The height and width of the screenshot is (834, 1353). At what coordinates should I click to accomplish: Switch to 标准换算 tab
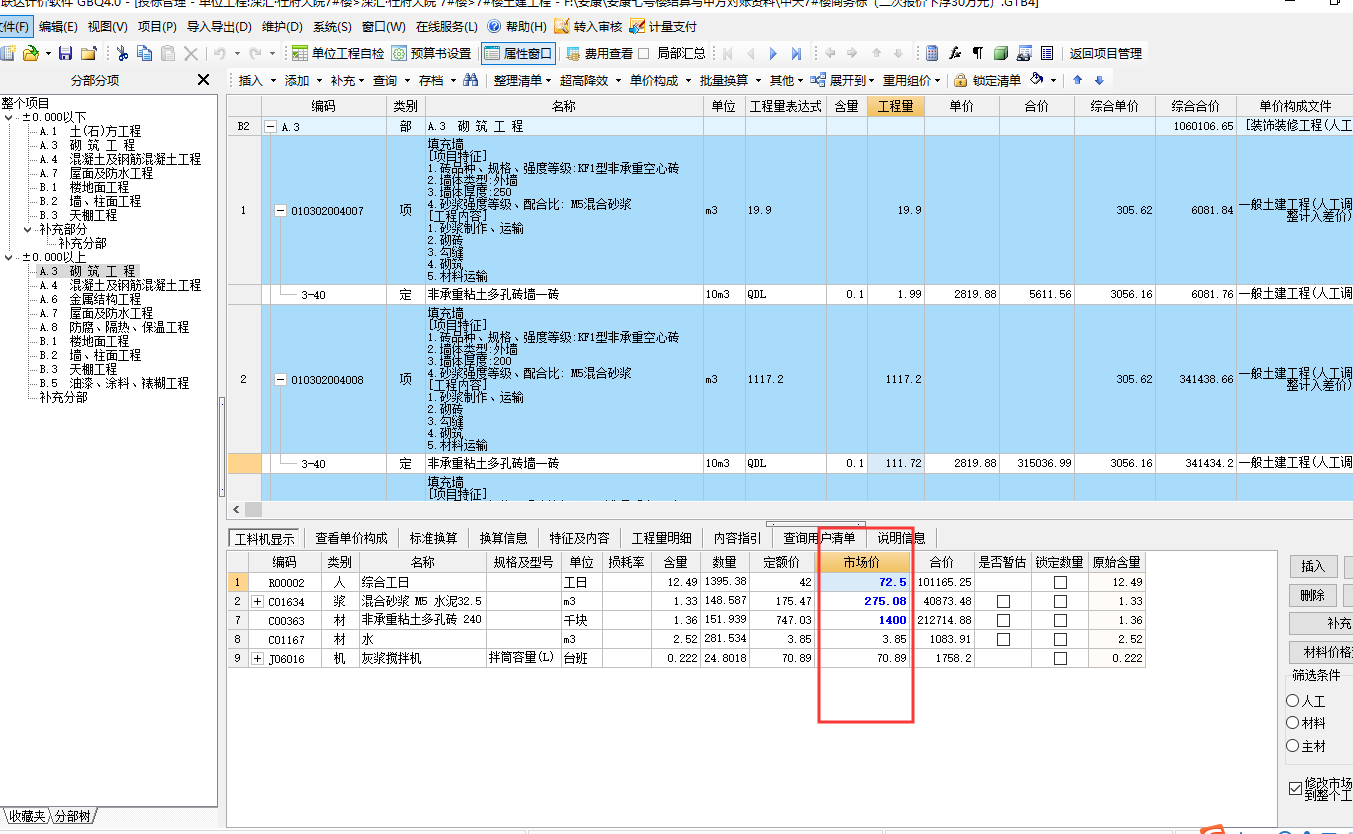[x=433, y=538]
